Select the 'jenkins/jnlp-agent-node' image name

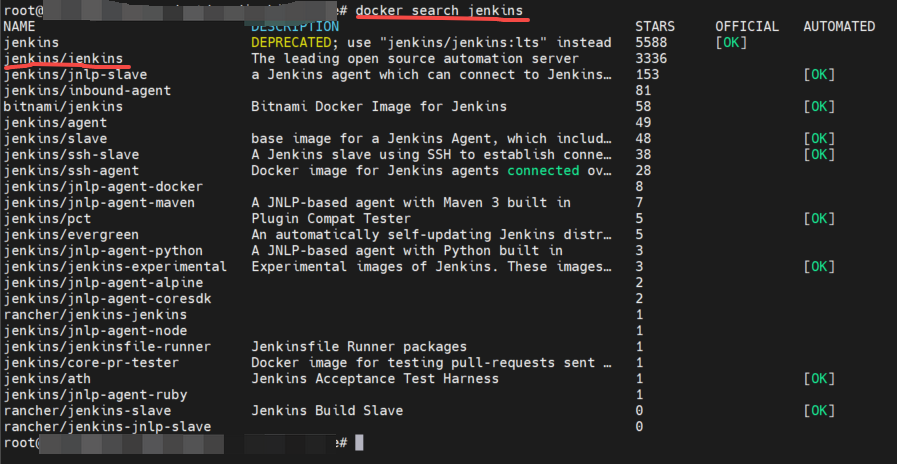[95, 331]
